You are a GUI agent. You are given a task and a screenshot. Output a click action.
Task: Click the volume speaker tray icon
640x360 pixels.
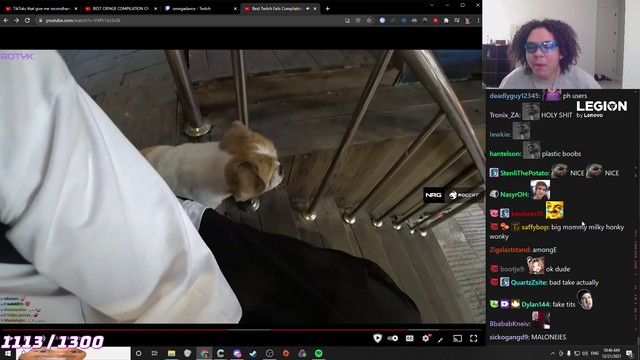tap(585, 353)
